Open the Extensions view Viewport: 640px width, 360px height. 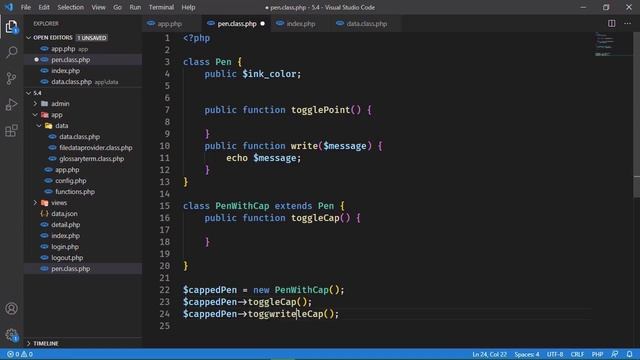click(11, 131)
